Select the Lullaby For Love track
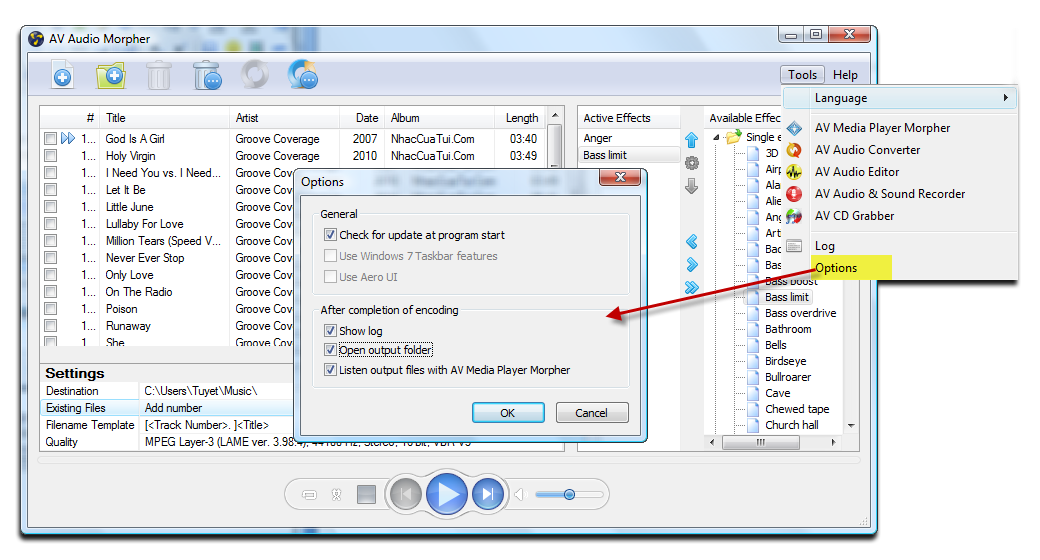The width and height of the screenshot is (1040, 560). click(145, 224)
